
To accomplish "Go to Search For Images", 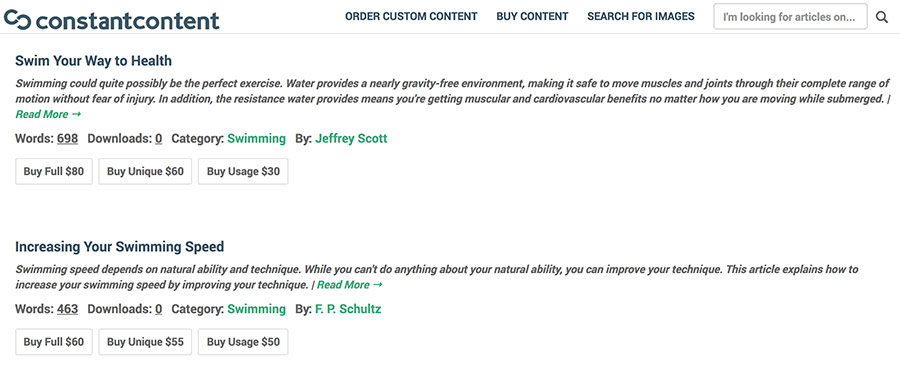I will pyautogui.click(x=641, y=17).
